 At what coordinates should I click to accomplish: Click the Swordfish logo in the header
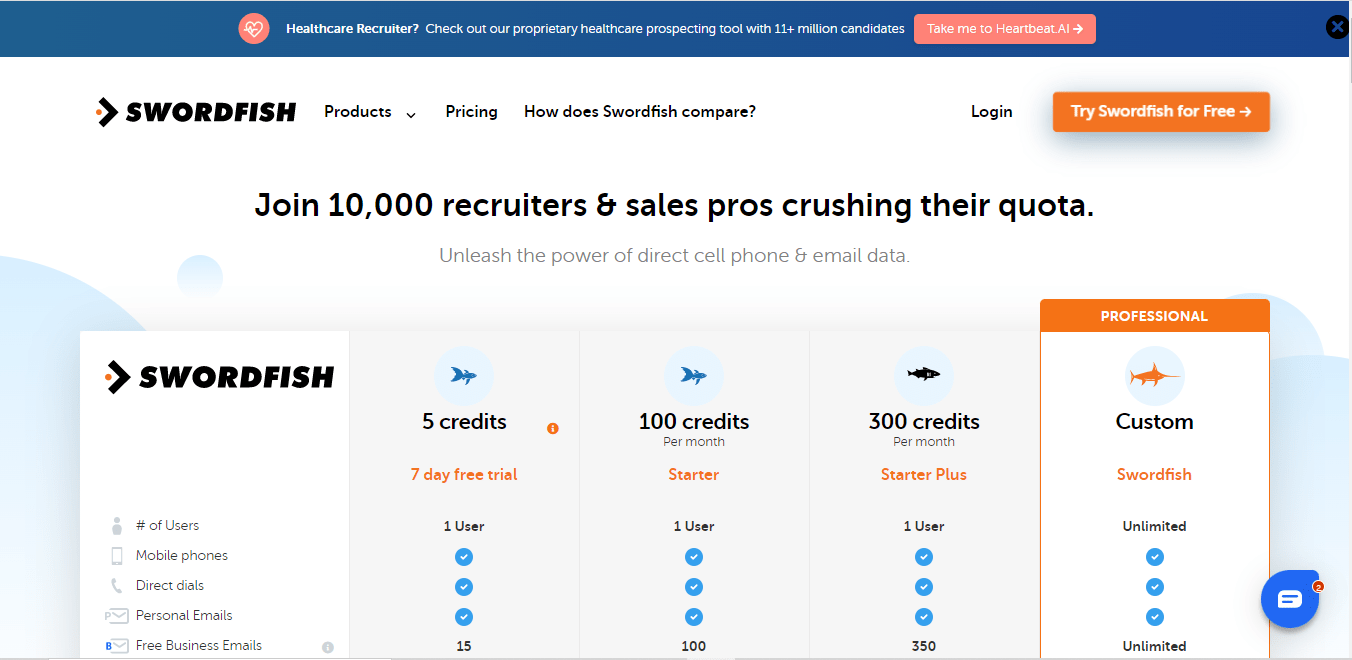pyautogui.click(x=196, y=112)
